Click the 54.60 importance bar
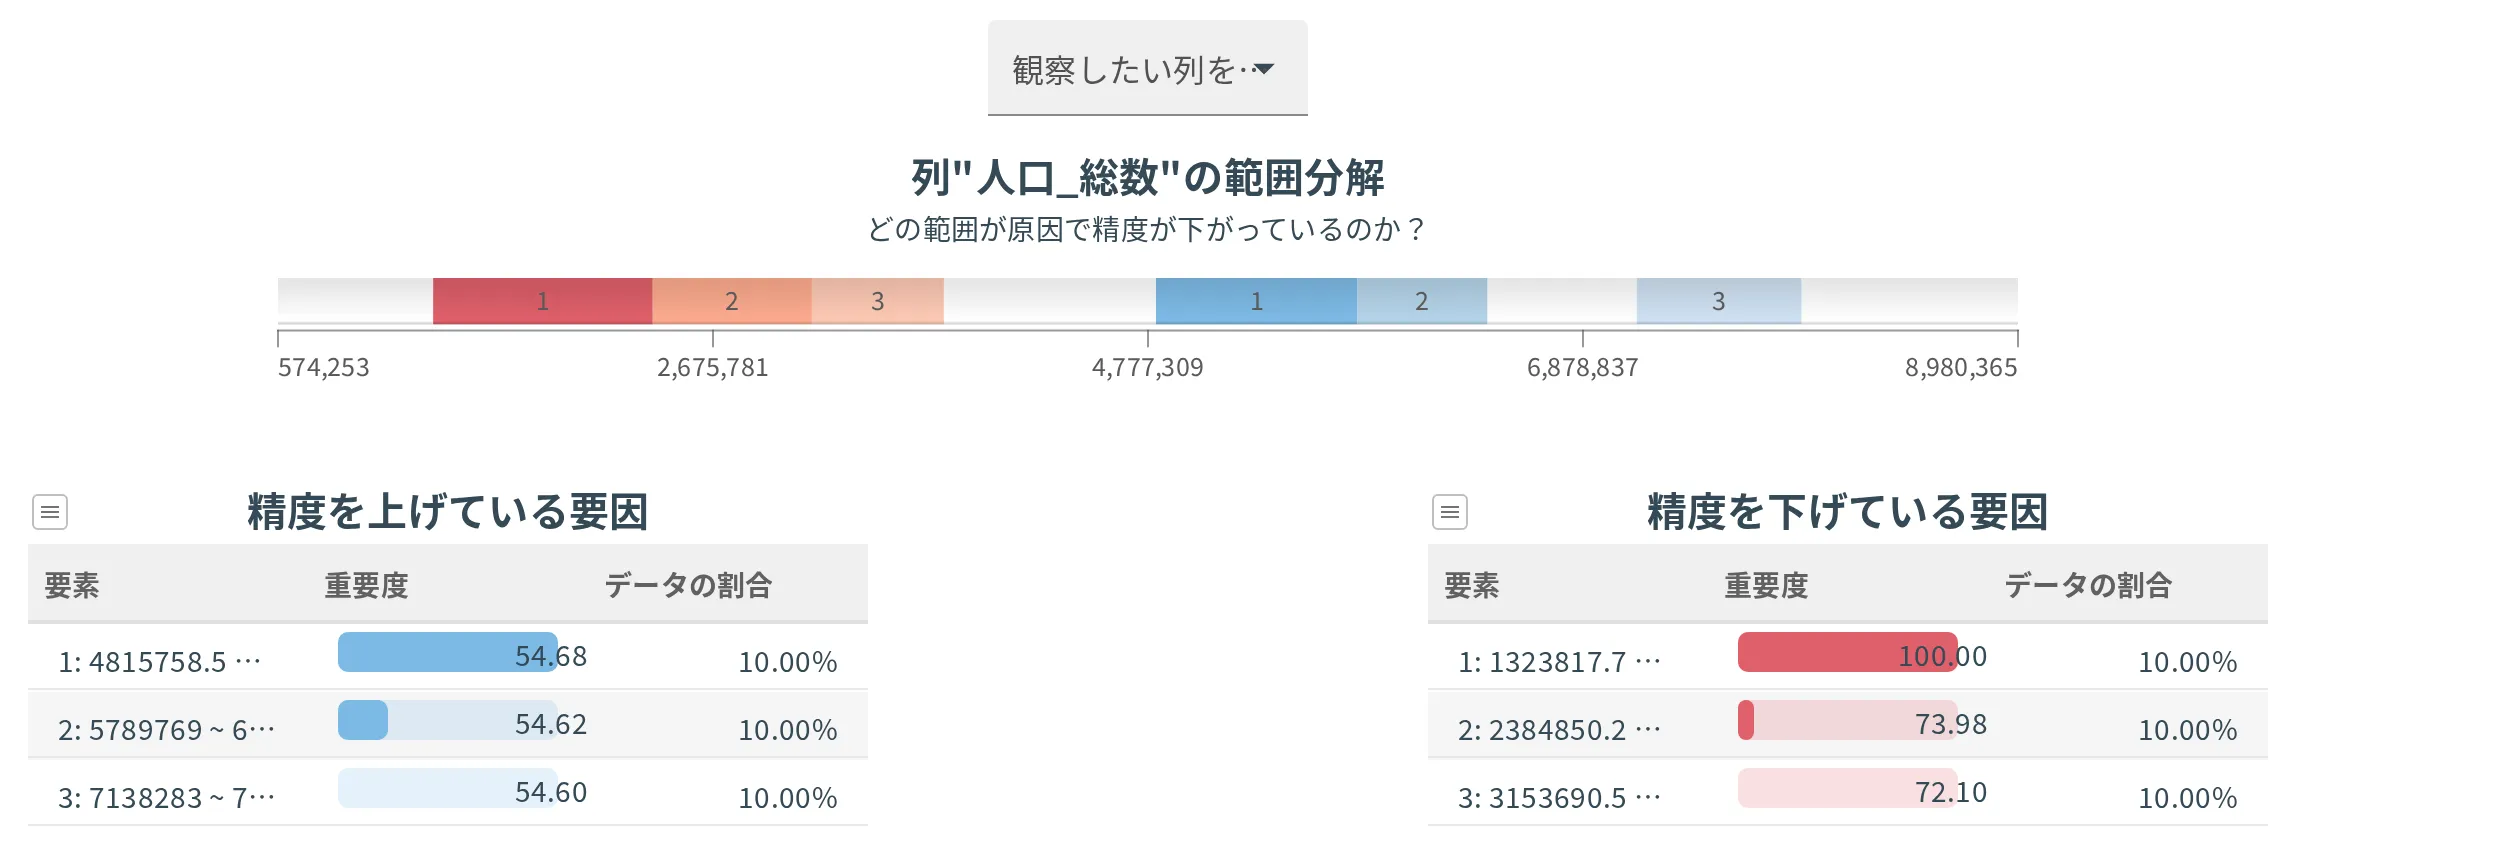The height and width of the screenshot is (844, 2496). (x=448, y=788)
